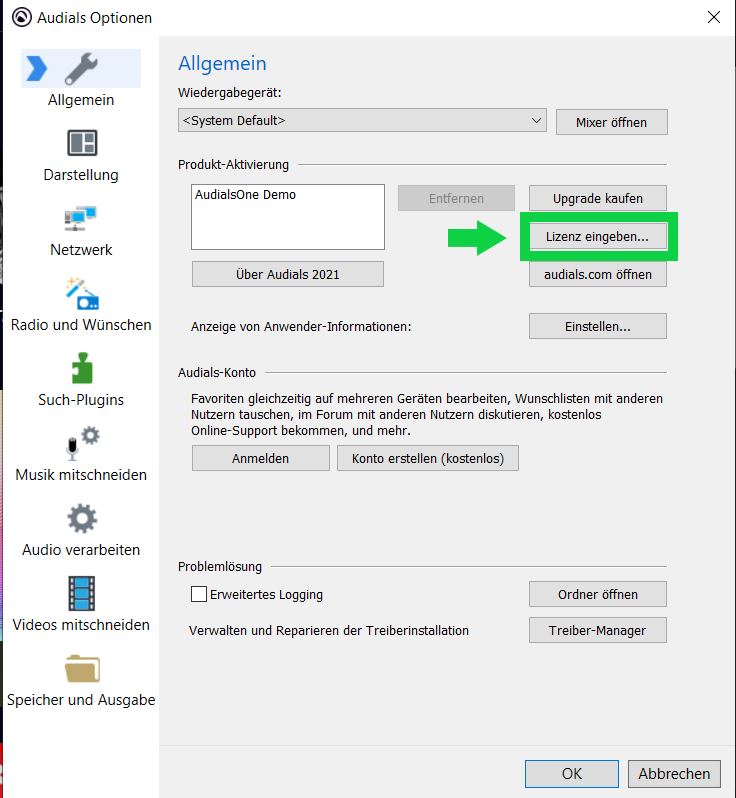Open Videos mitschneiden film strip icon
This screenshot has width=736, height=798.
pos(81,593)
